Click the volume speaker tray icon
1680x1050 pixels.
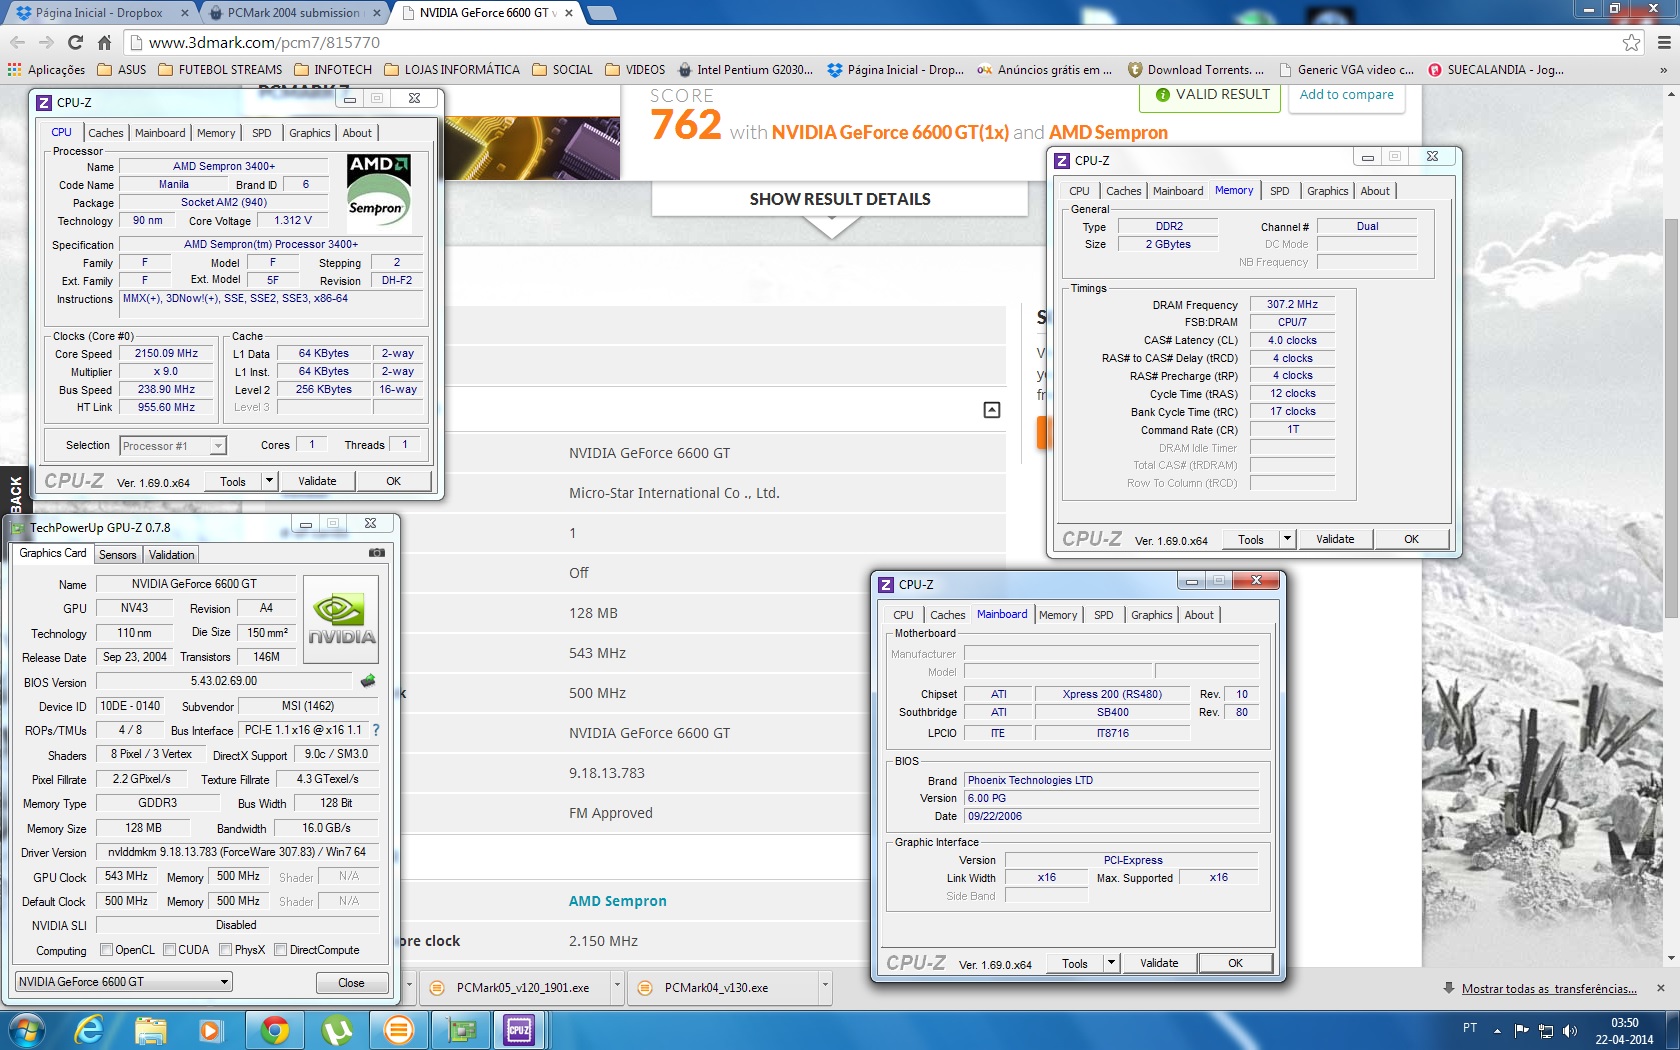tap(1570, 1031)
